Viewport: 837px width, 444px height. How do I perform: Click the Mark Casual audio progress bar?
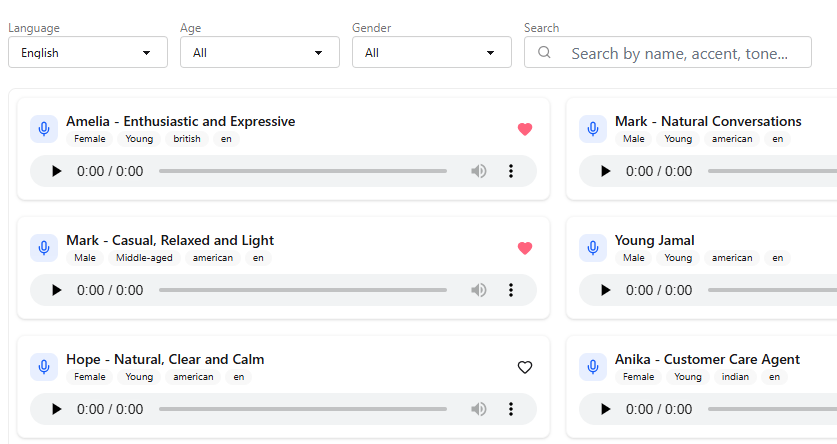pos(302,290)
